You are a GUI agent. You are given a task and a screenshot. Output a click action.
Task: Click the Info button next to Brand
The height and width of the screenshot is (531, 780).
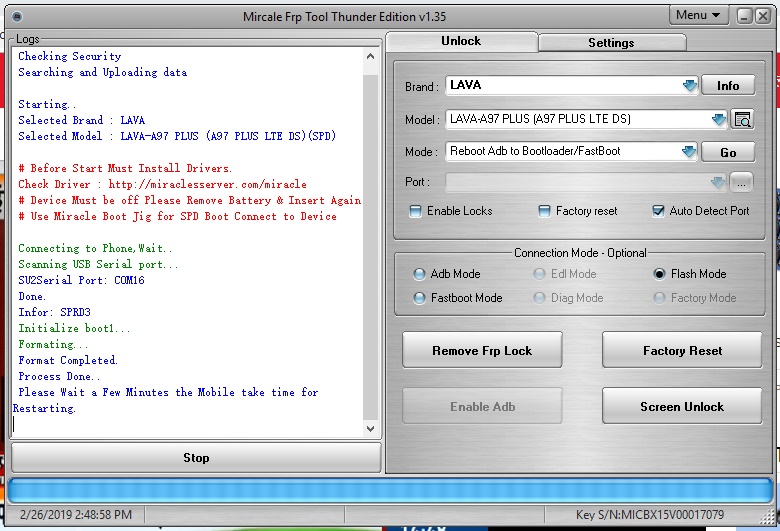click(728, 86)
